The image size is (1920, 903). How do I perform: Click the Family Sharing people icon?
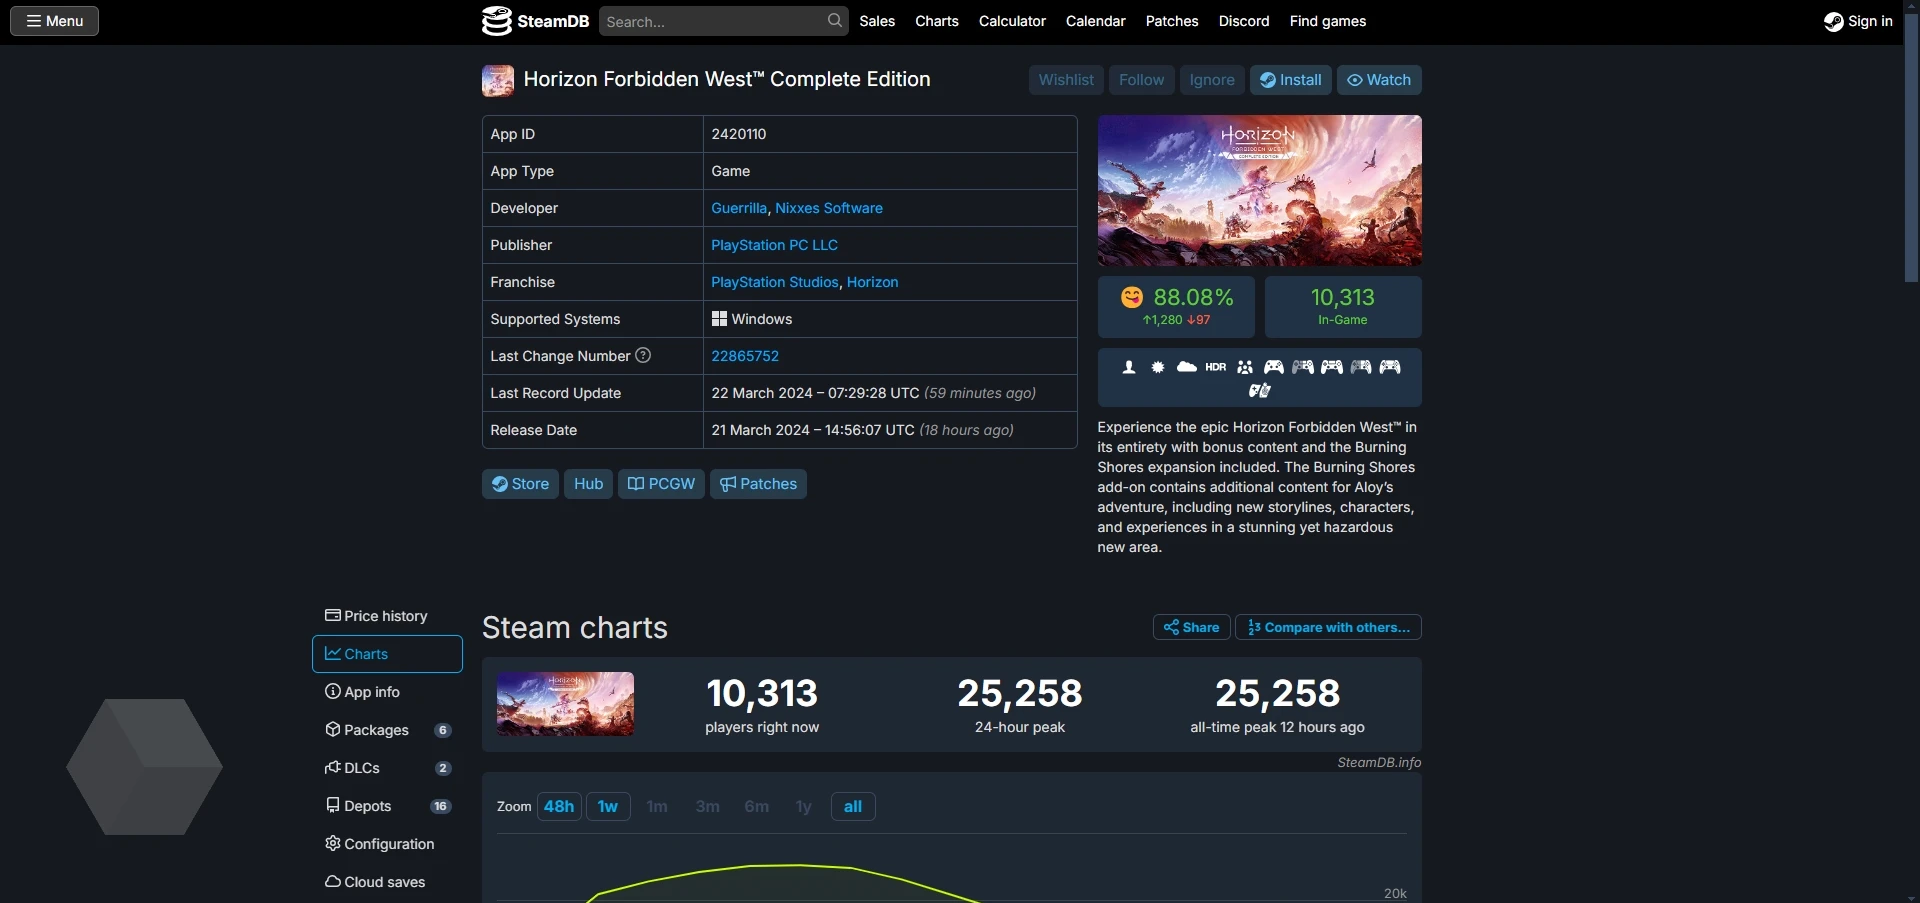click(1244, 367)
